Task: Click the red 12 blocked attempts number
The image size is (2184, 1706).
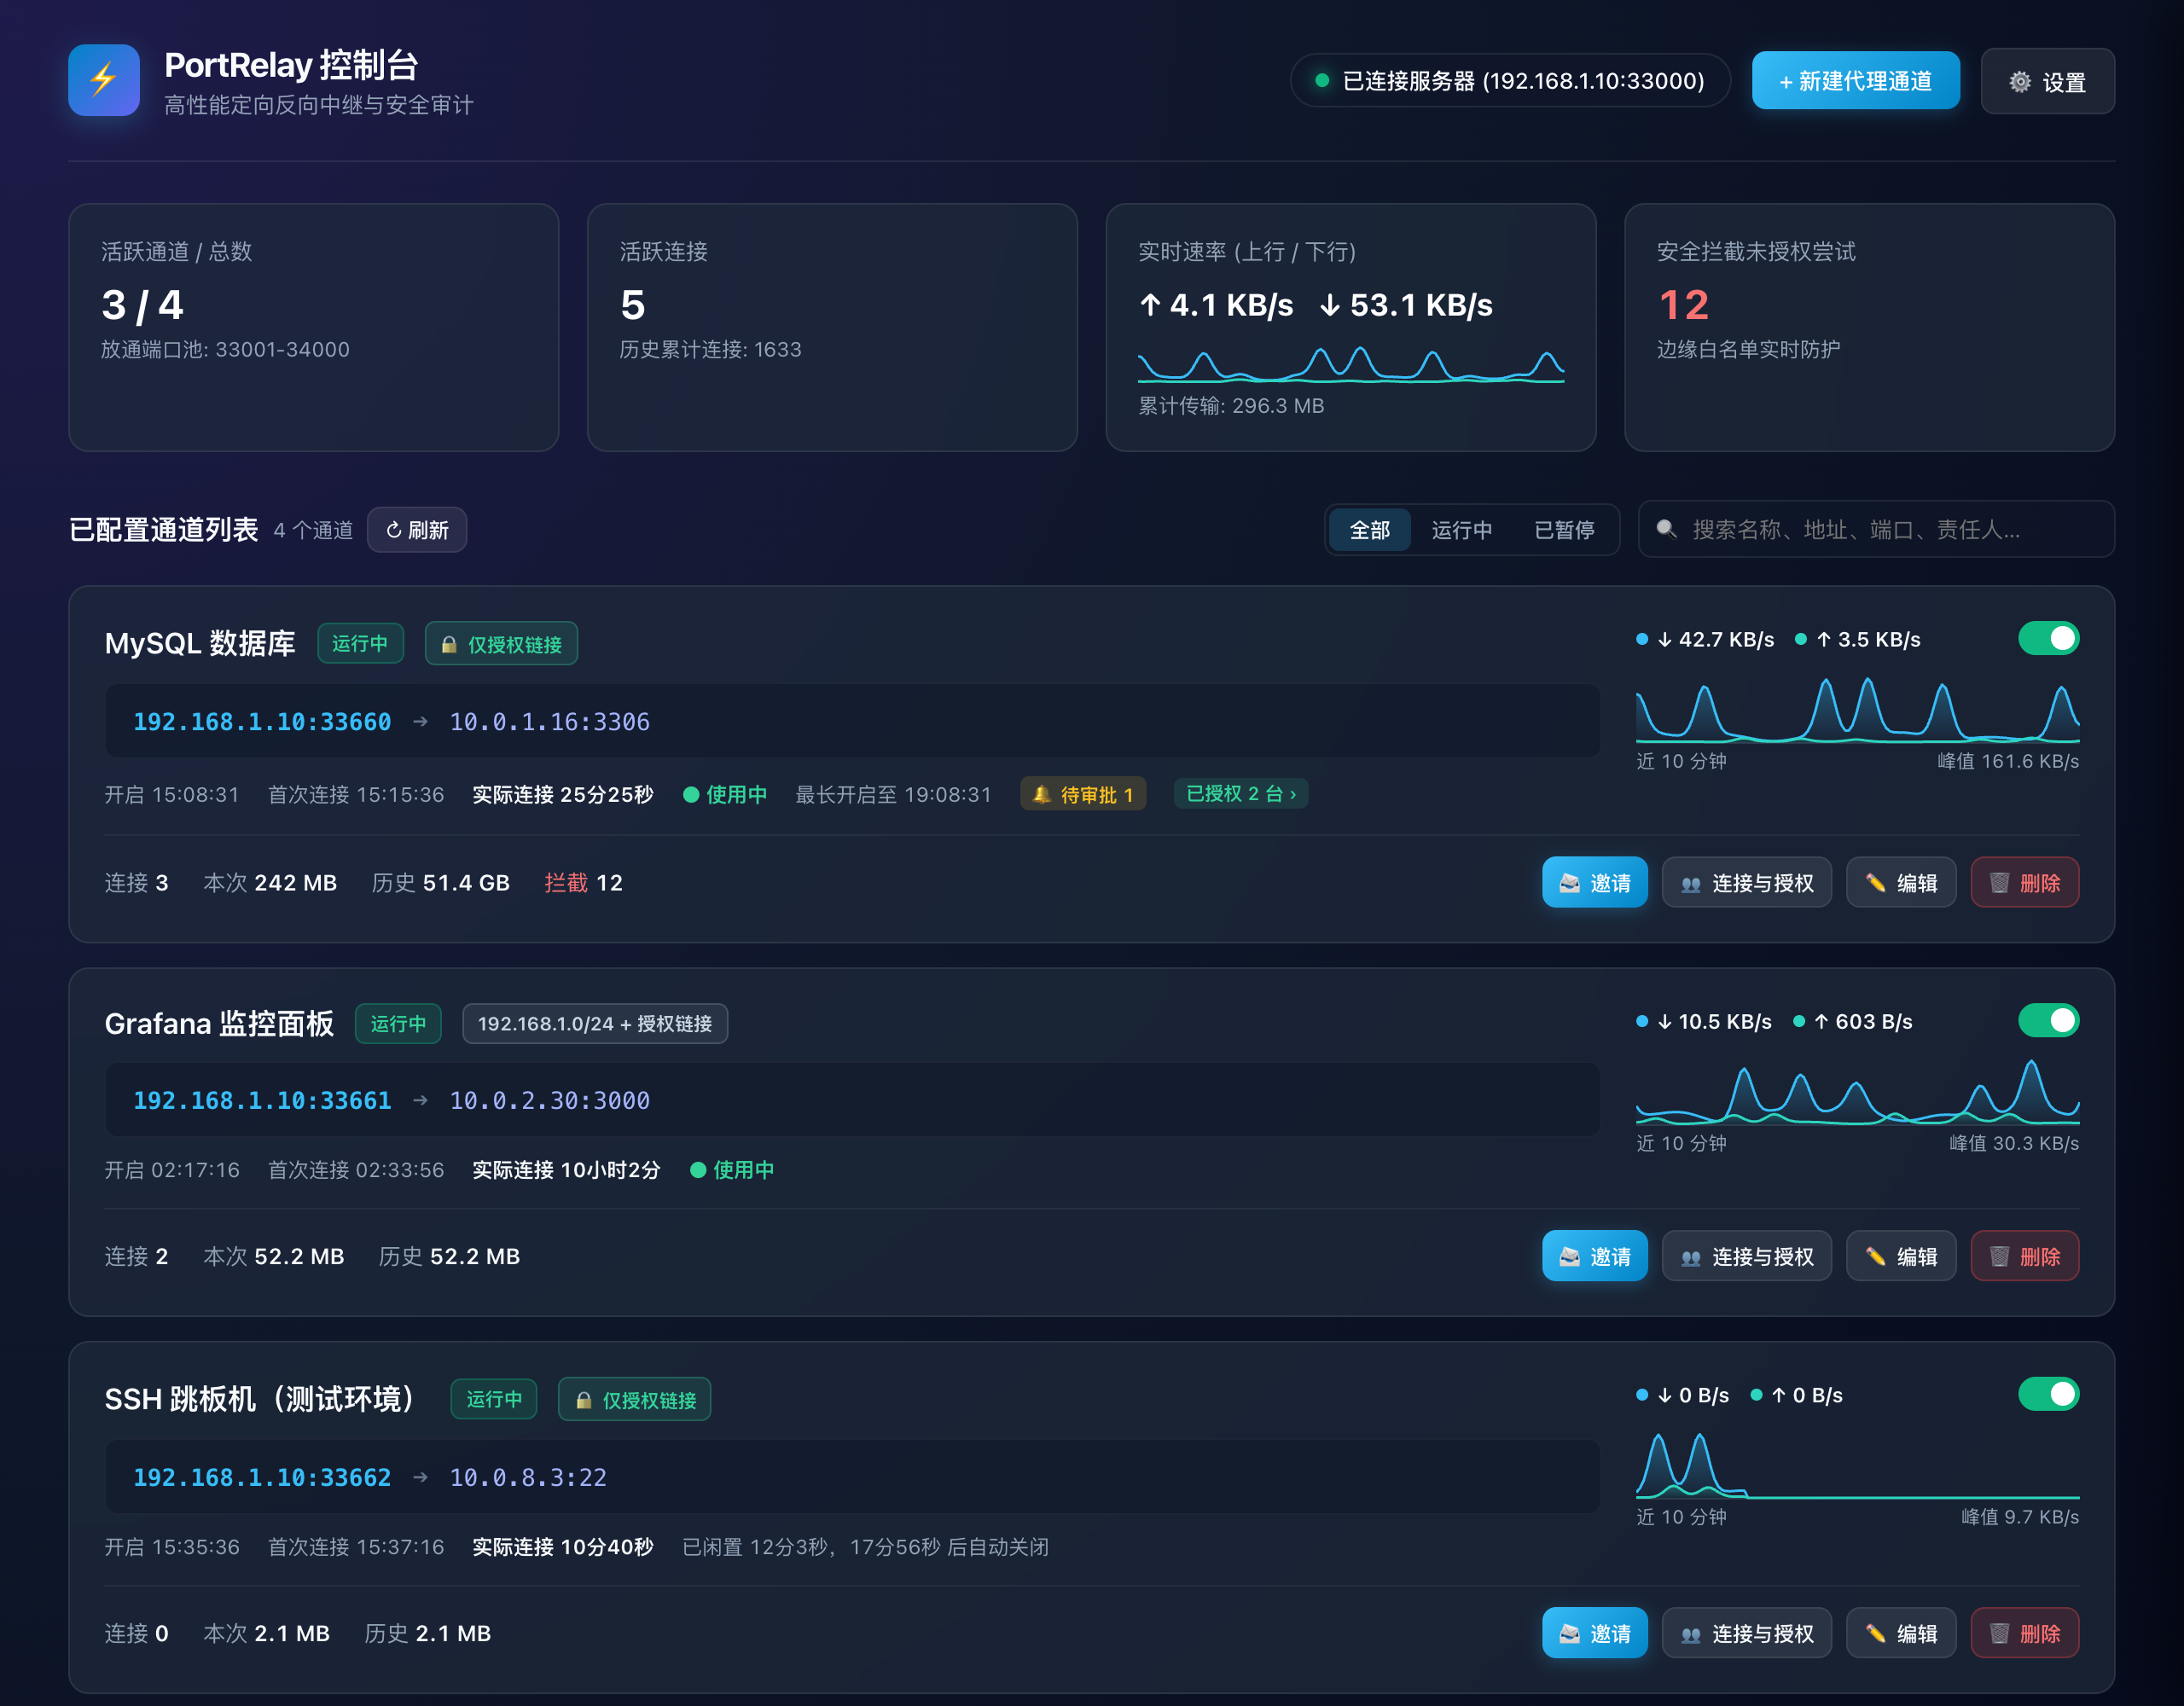Action: pos(1683,305)
